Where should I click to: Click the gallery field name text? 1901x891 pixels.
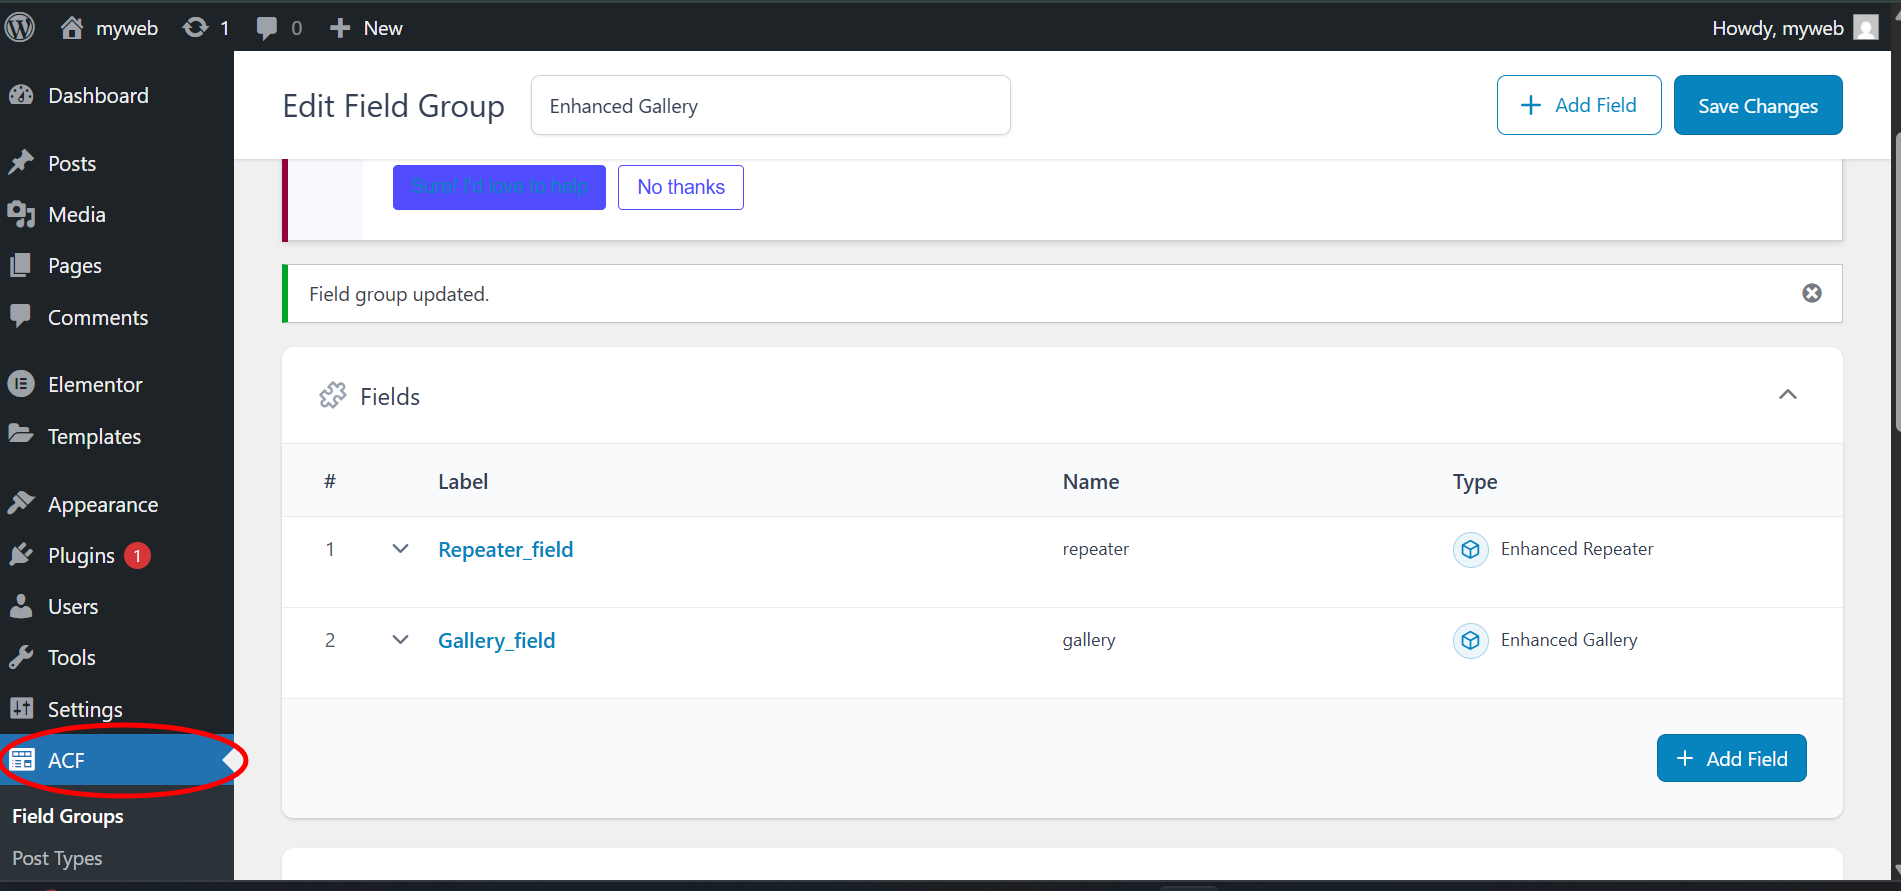tap(1089, 640)
